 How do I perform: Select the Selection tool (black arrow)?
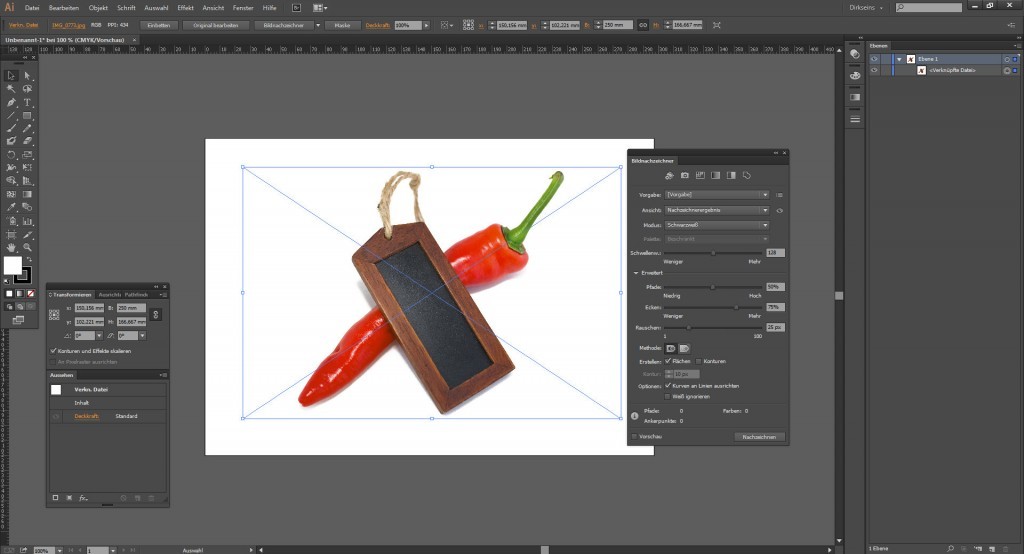pos(11,76)
